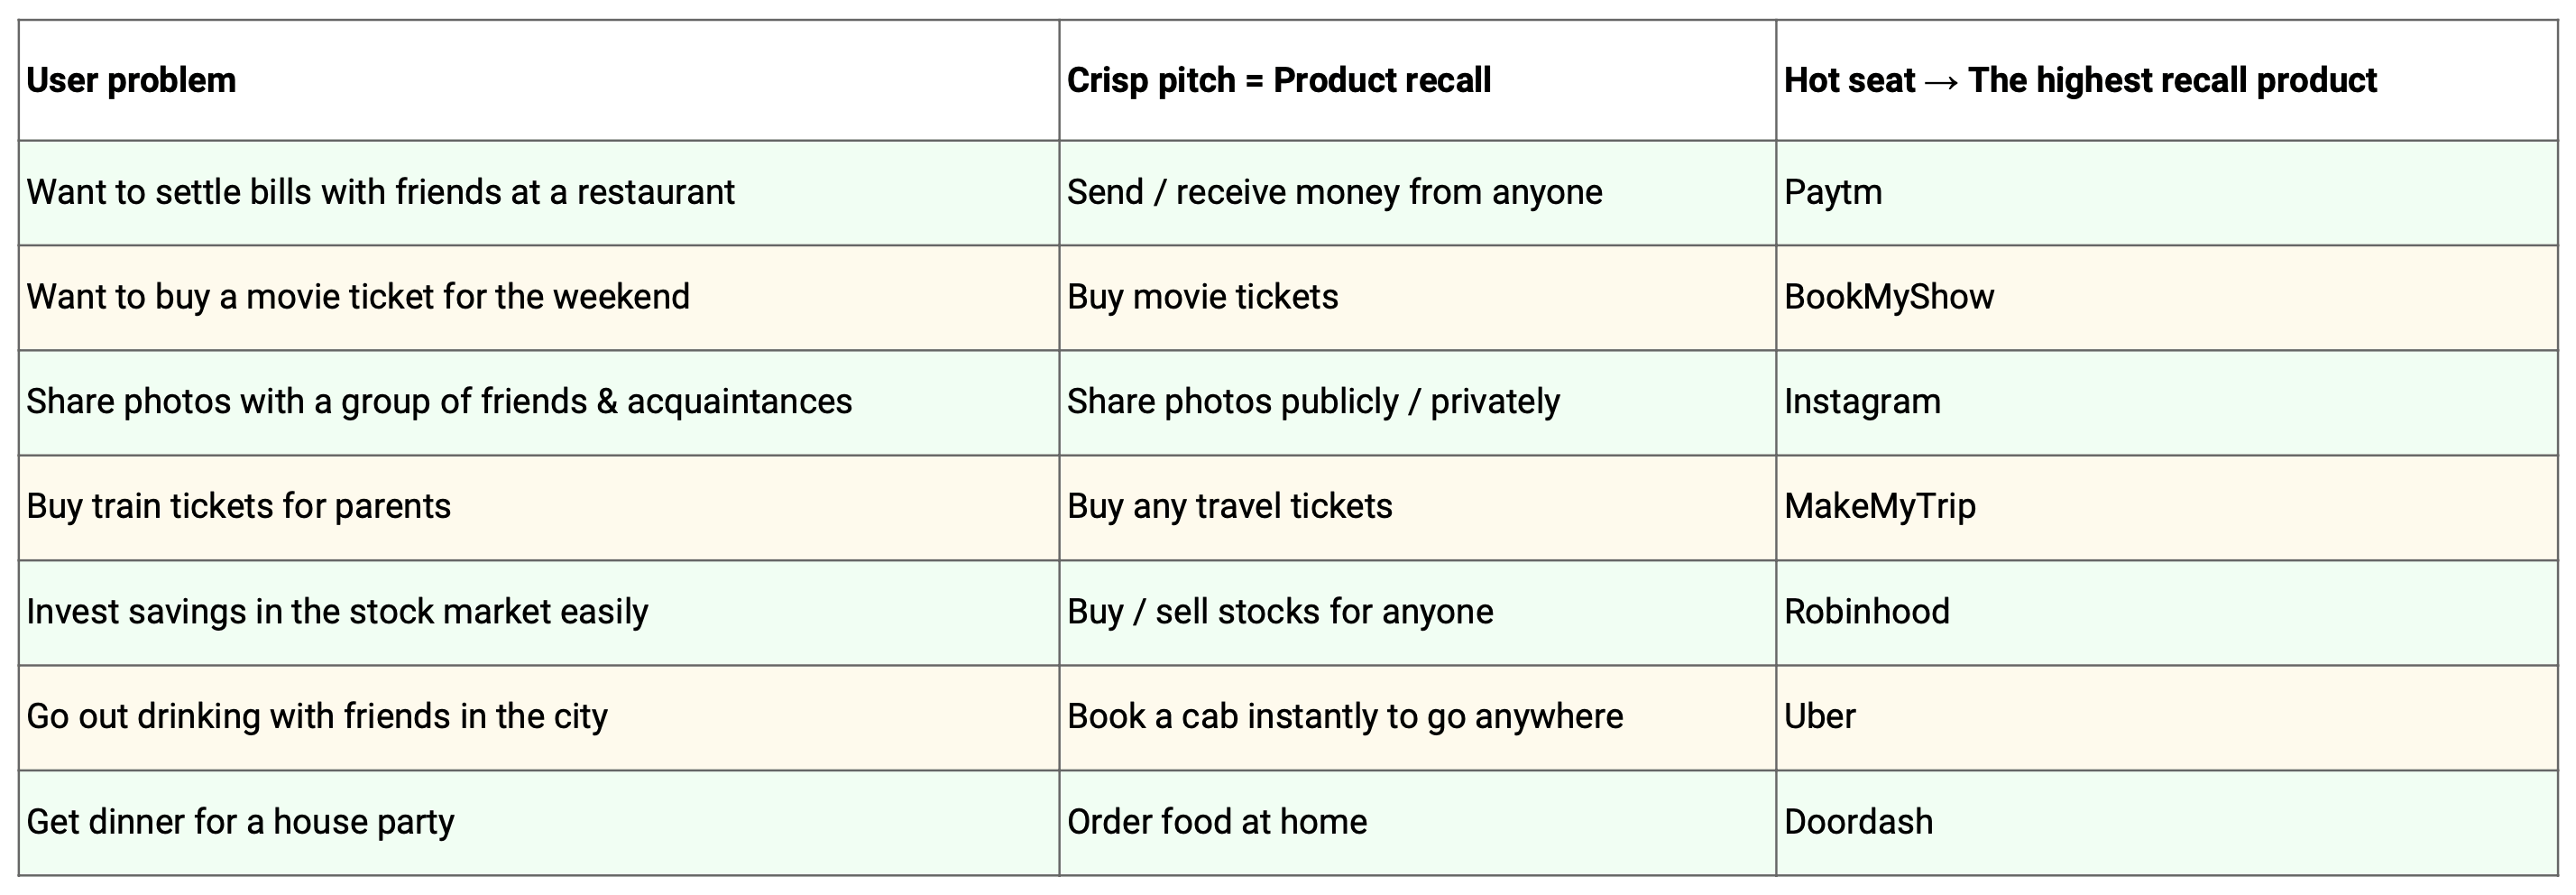The width and height of the screenshot is (2576, 895).
Task: Select 'Get dinner for a house party' cell
Action: coord(539,823)
